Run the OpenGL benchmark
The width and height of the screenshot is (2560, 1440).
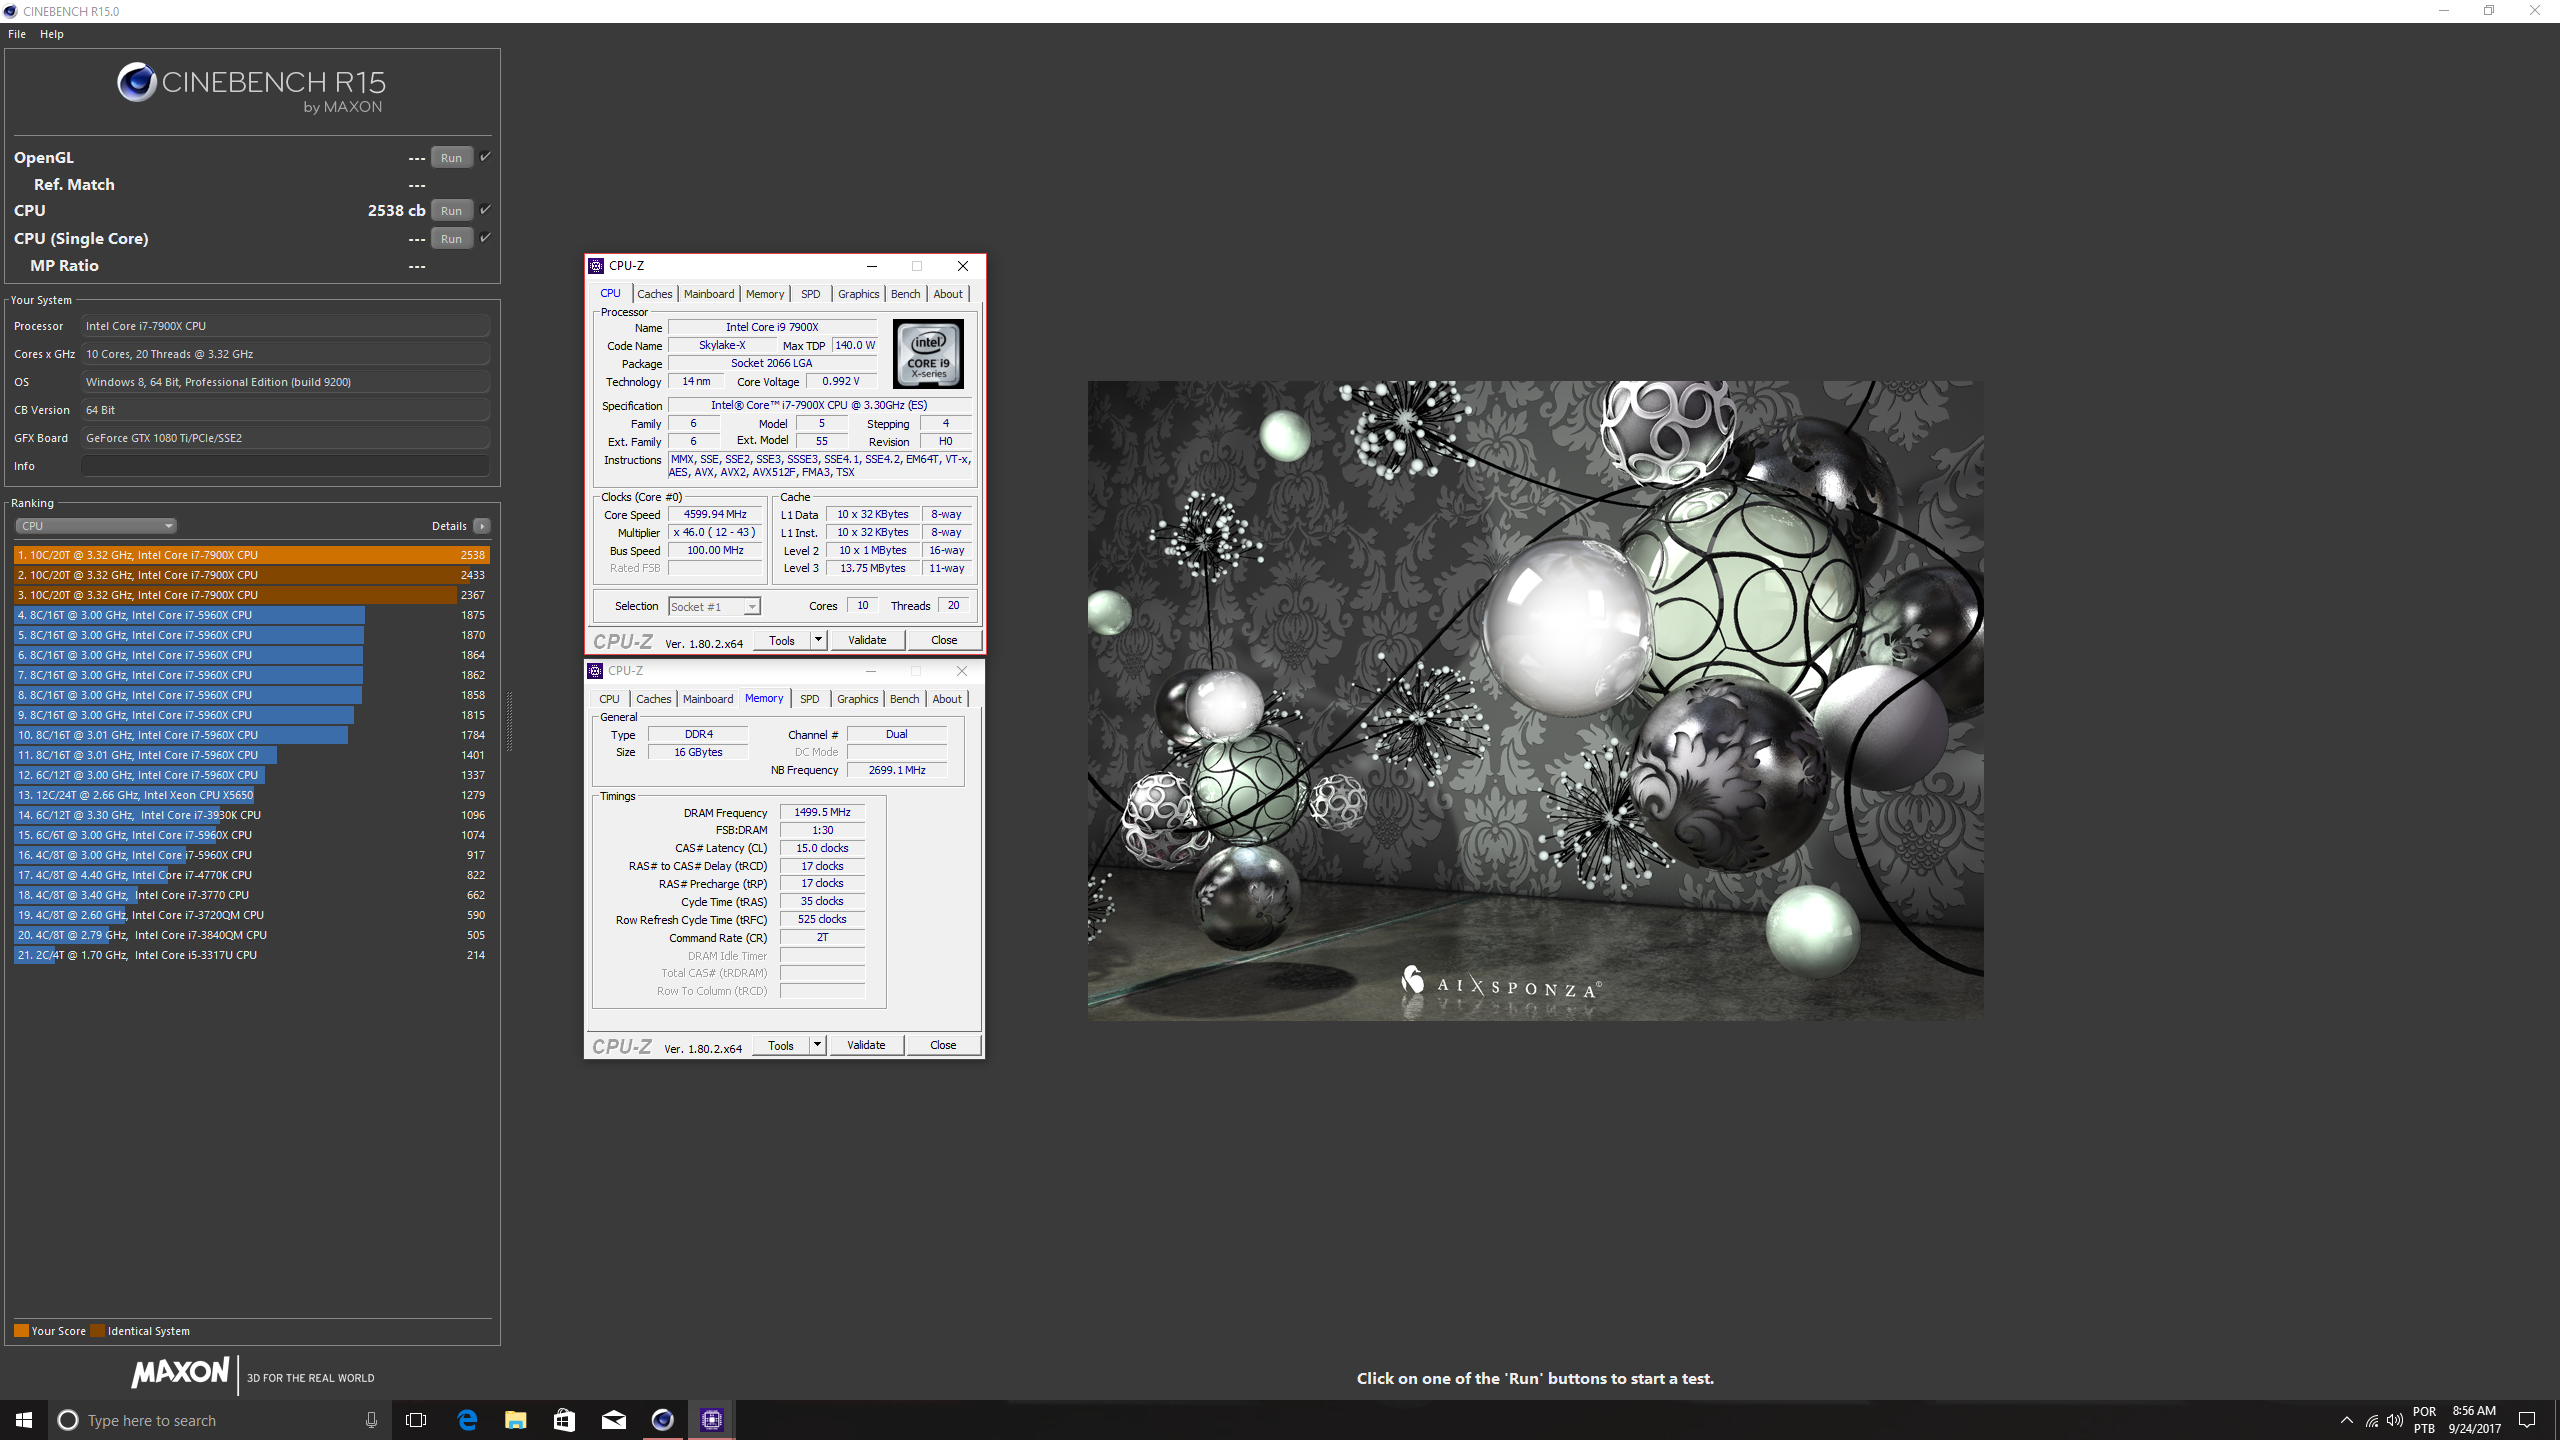click(x=452, y=157)
